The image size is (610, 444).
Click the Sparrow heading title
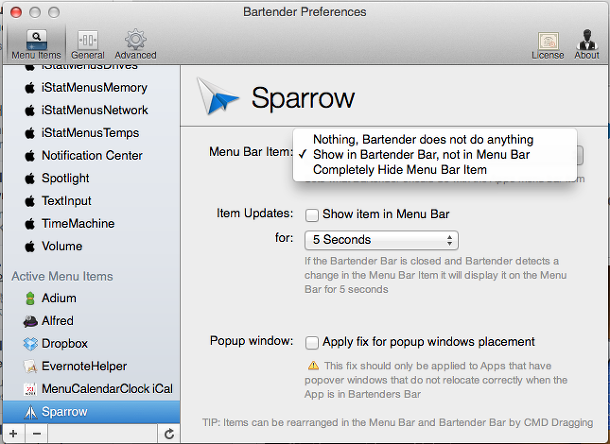click(303, 98)
